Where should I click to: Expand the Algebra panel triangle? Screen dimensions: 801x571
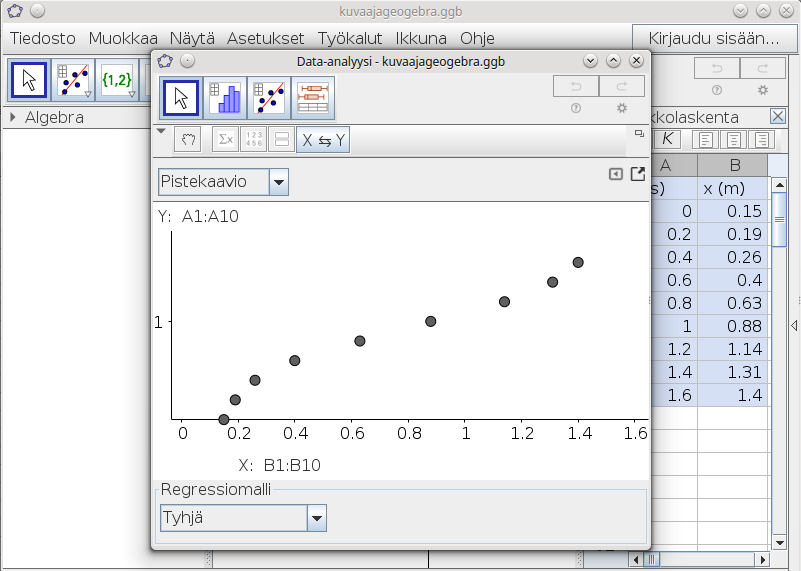[x=13, y=118]
